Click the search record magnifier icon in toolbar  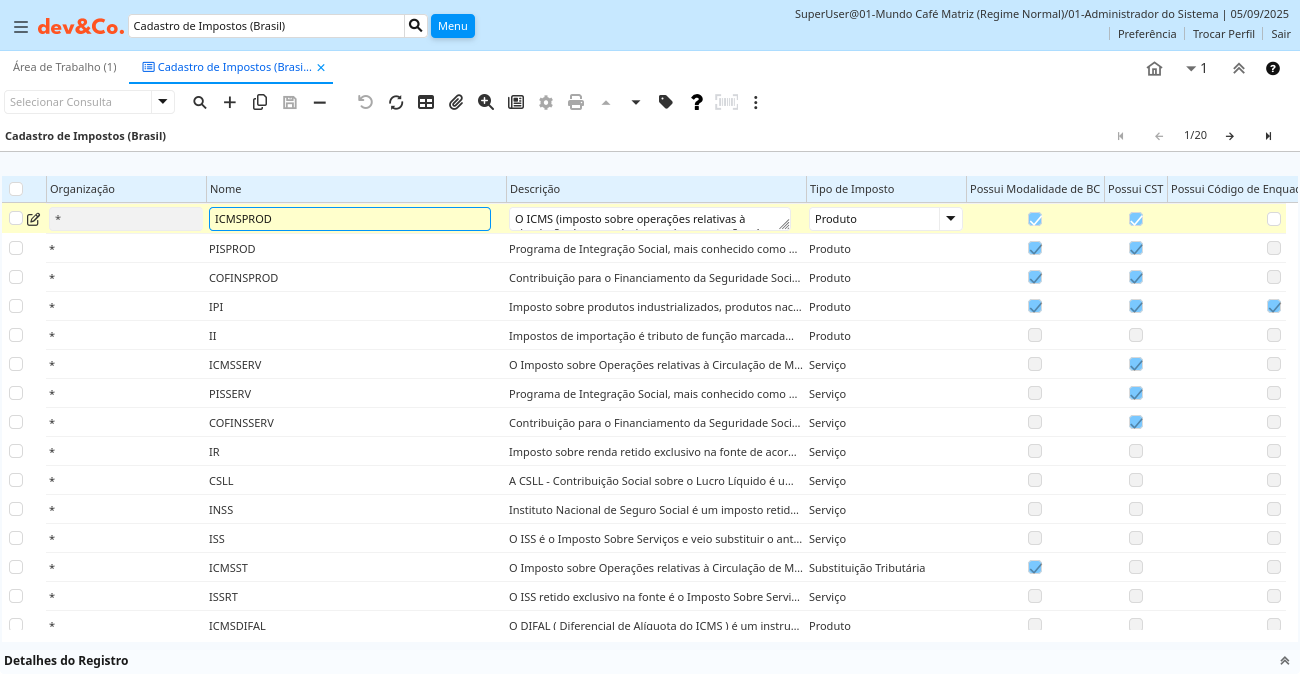[x=200, y=102]
